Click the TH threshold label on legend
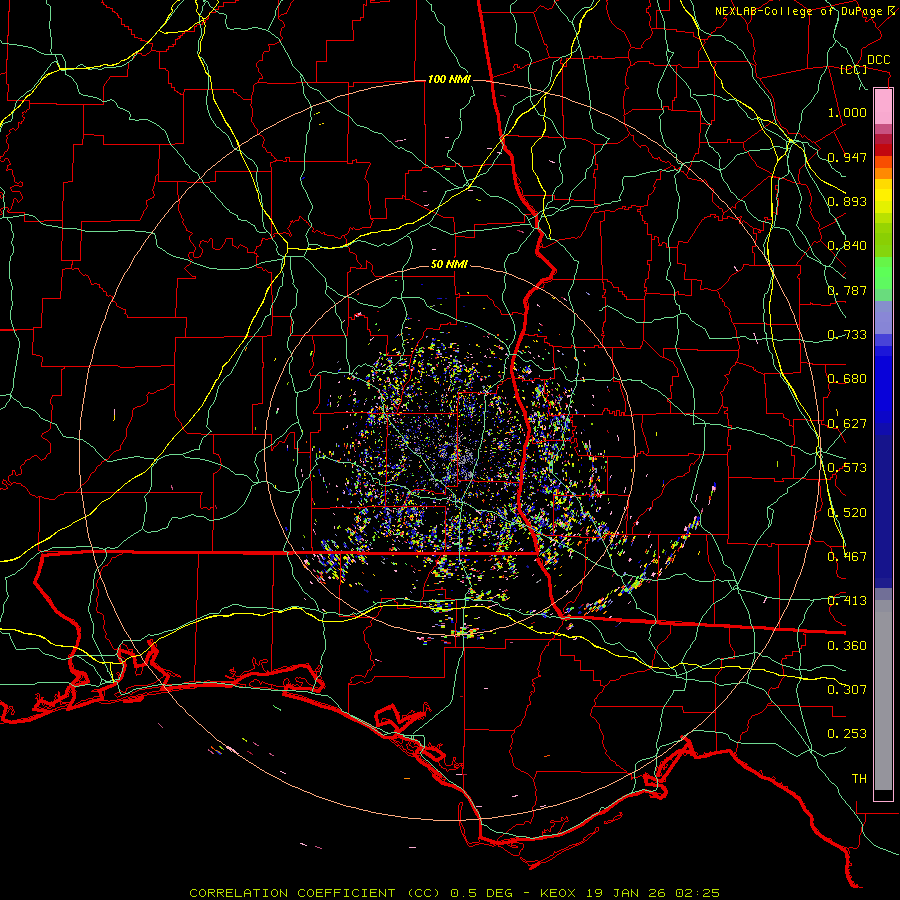This screenshot has height=900, width=900. 859,779
